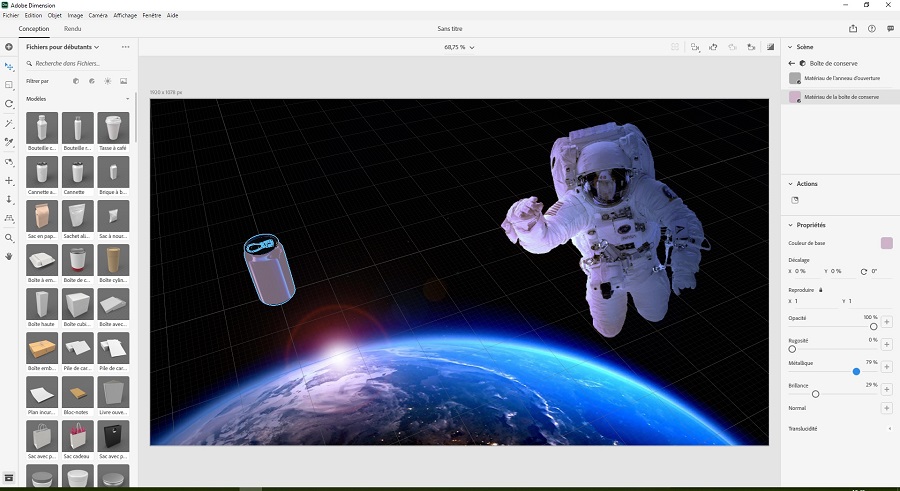Select the Zoom magnifier tool

click(9, 238)
